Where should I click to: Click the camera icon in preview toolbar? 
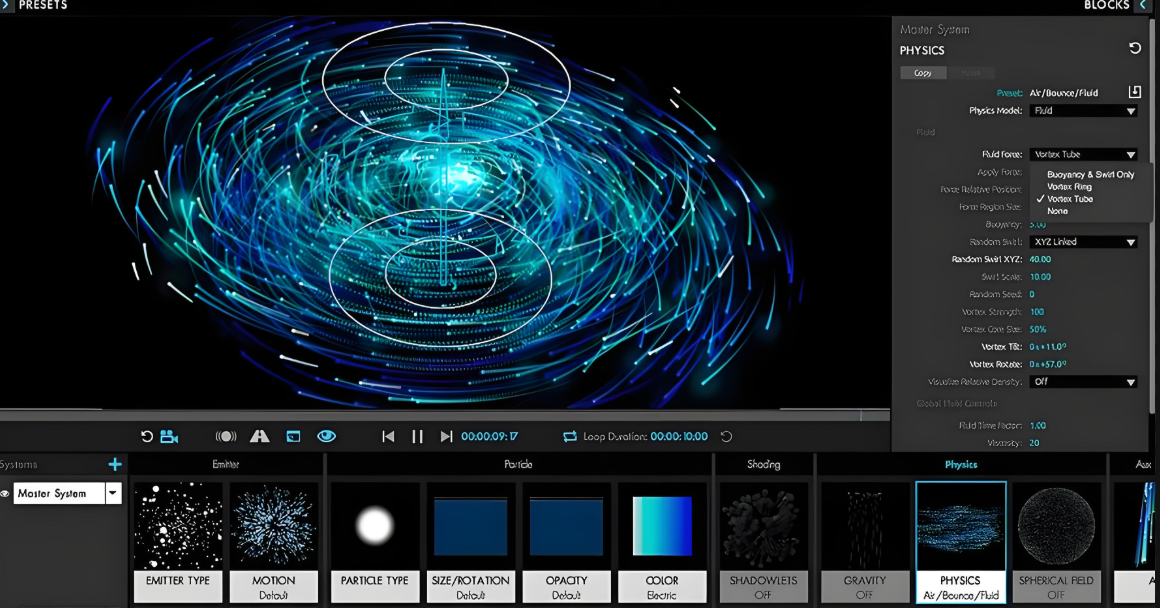click(x=169, y=437)
